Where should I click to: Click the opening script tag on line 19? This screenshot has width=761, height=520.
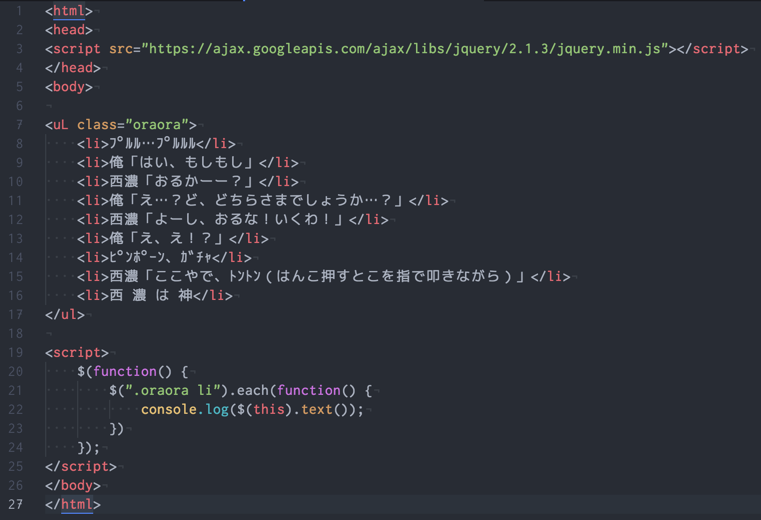click(77, 352)
